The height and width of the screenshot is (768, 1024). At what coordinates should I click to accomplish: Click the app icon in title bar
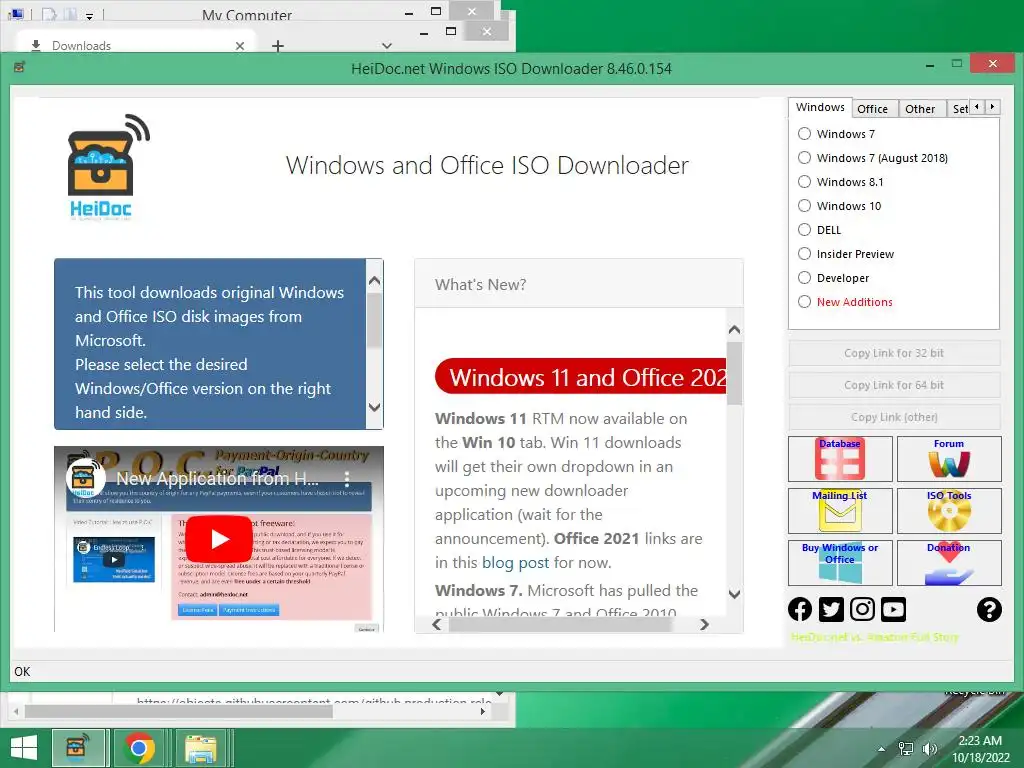point(19,67)
